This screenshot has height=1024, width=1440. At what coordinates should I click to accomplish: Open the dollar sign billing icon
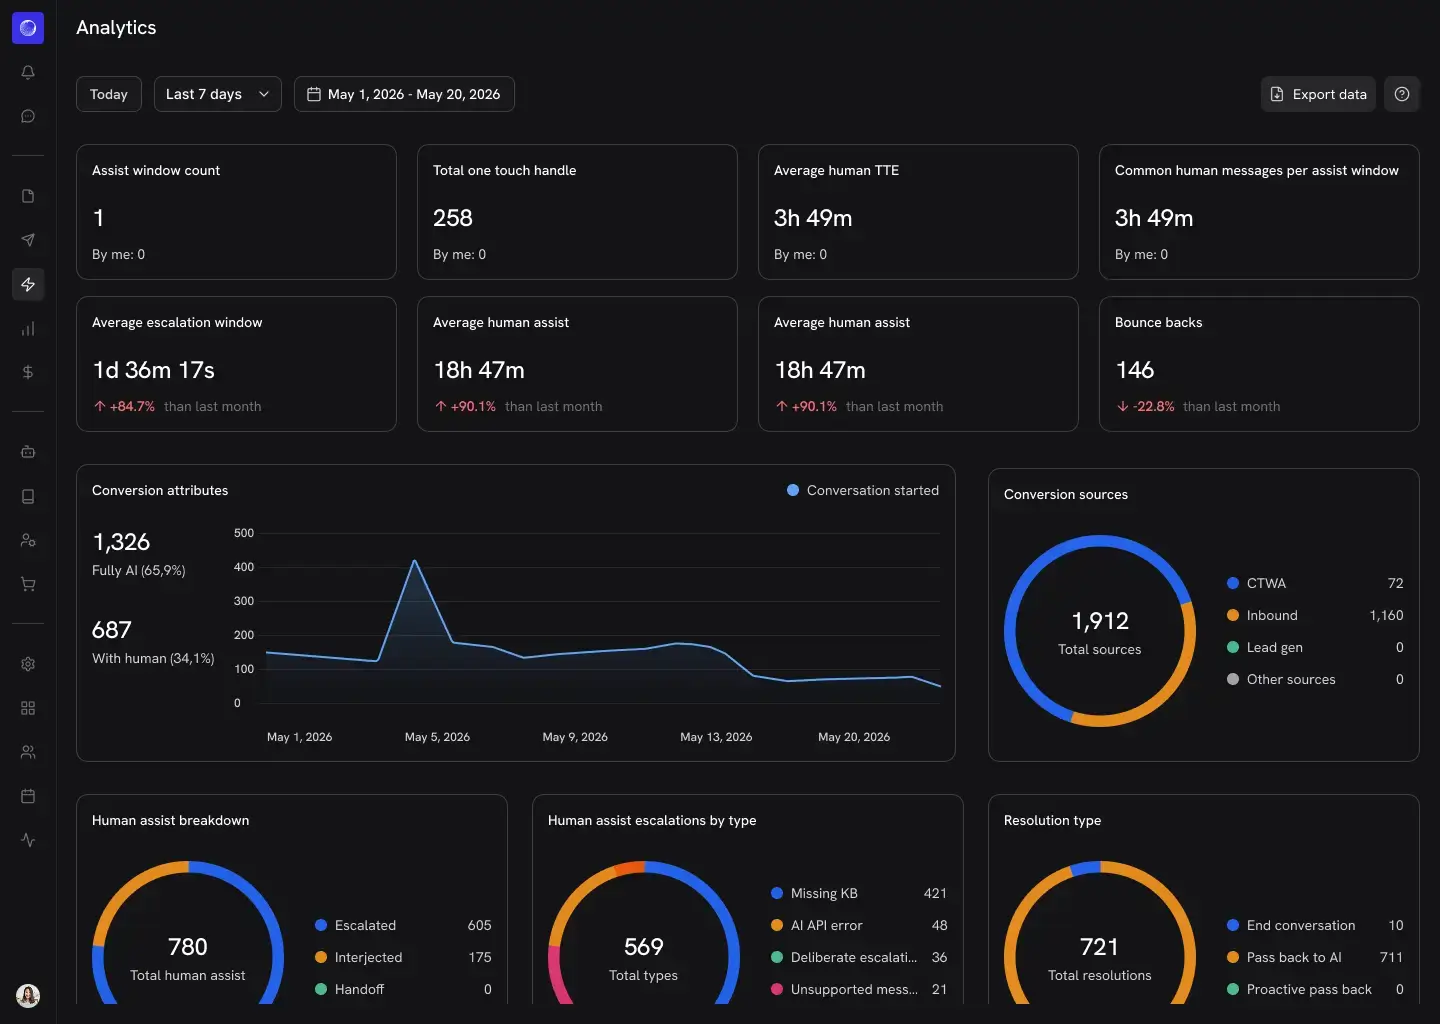point(28,372)
